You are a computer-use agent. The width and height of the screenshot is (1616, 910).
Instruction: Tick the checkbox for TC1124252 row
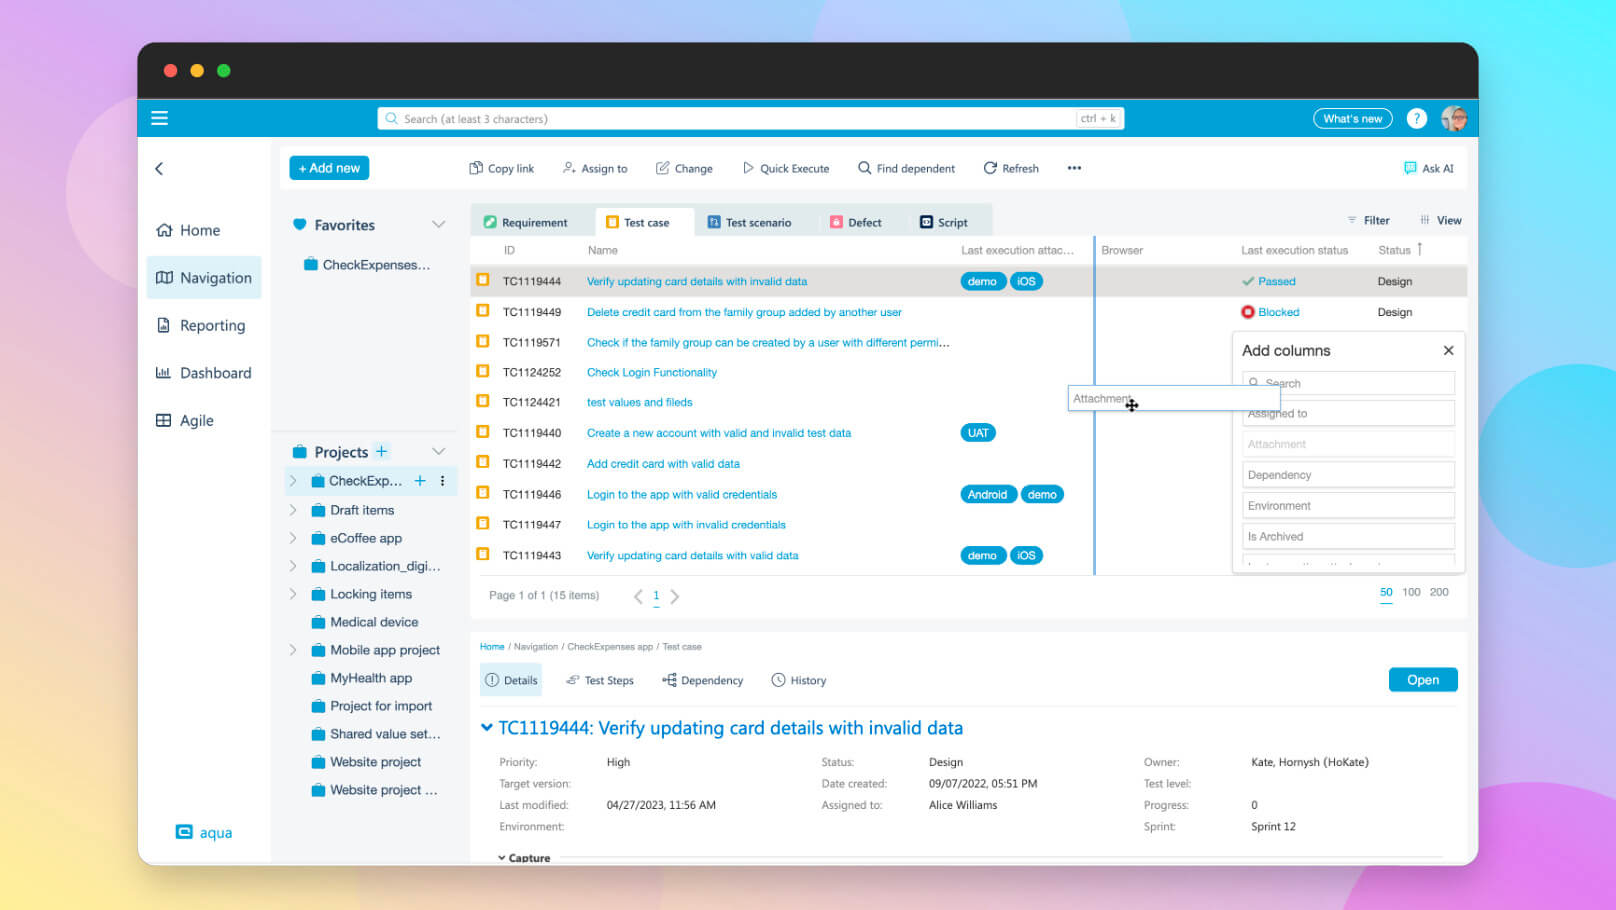coord(483,372)
